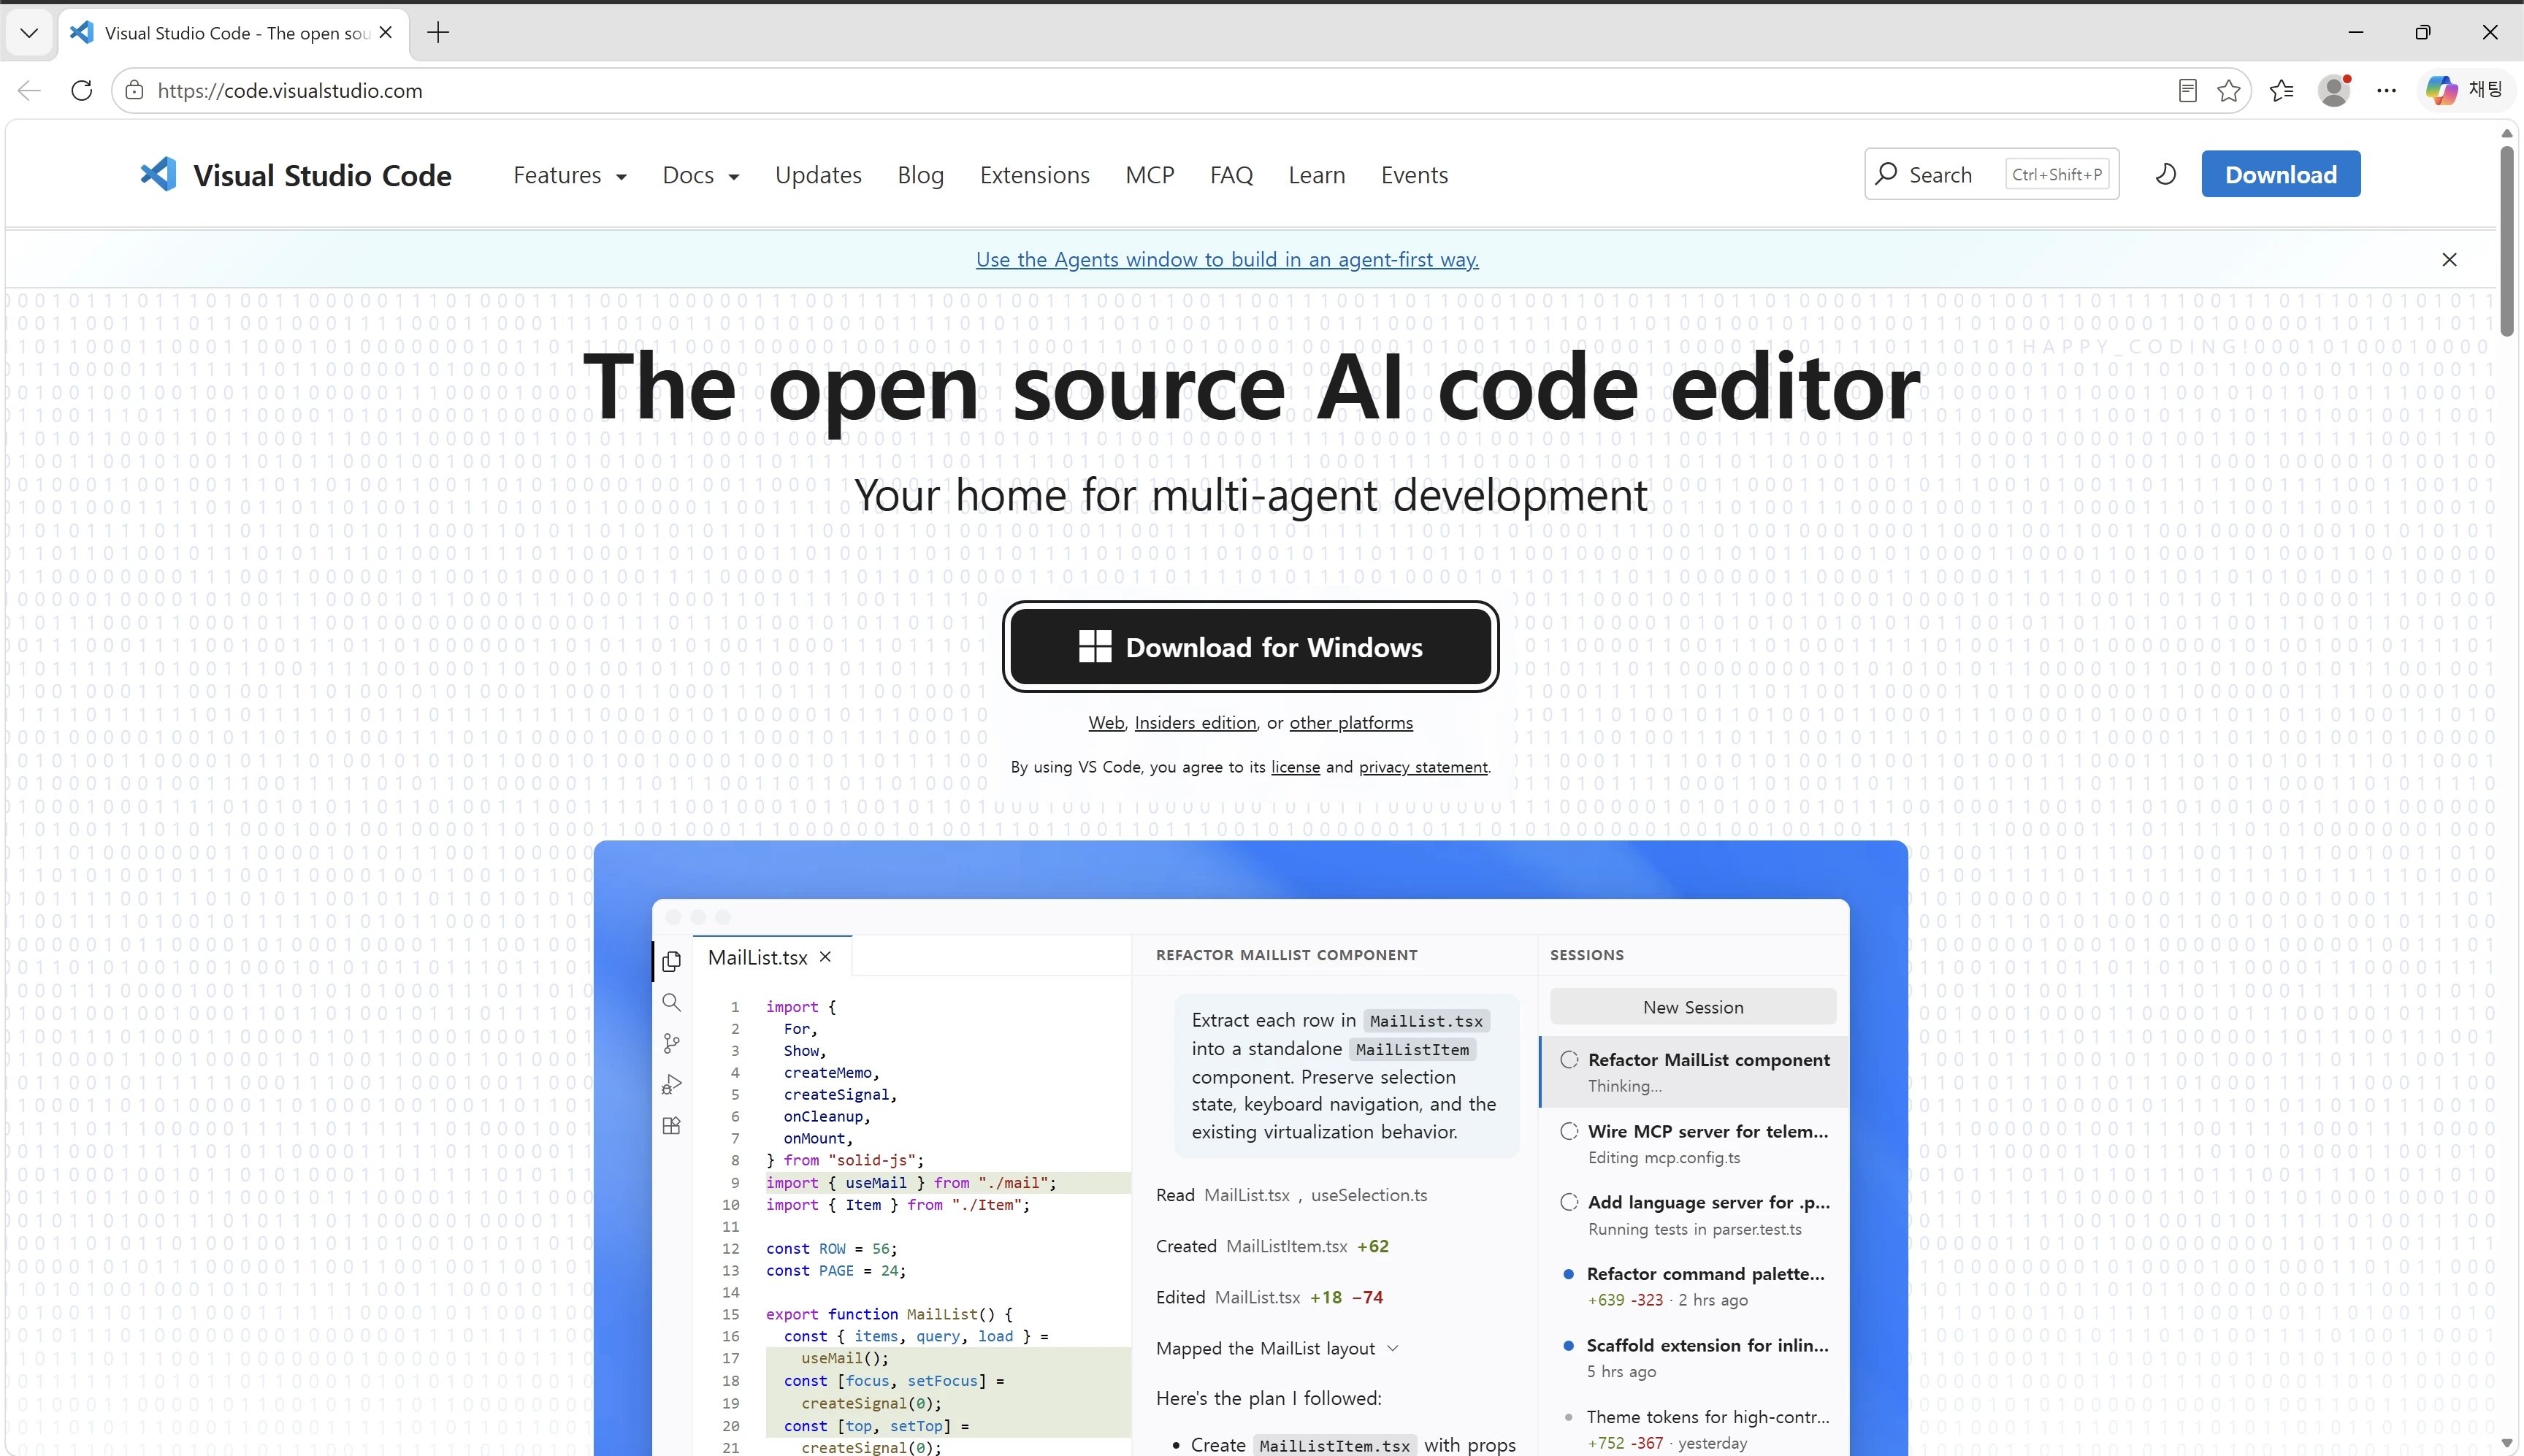This screenshot has width=2524, height=1456.
Task: Click the Edited MailList.tsx +18 -74 entry
Action: (1269, 1297)
